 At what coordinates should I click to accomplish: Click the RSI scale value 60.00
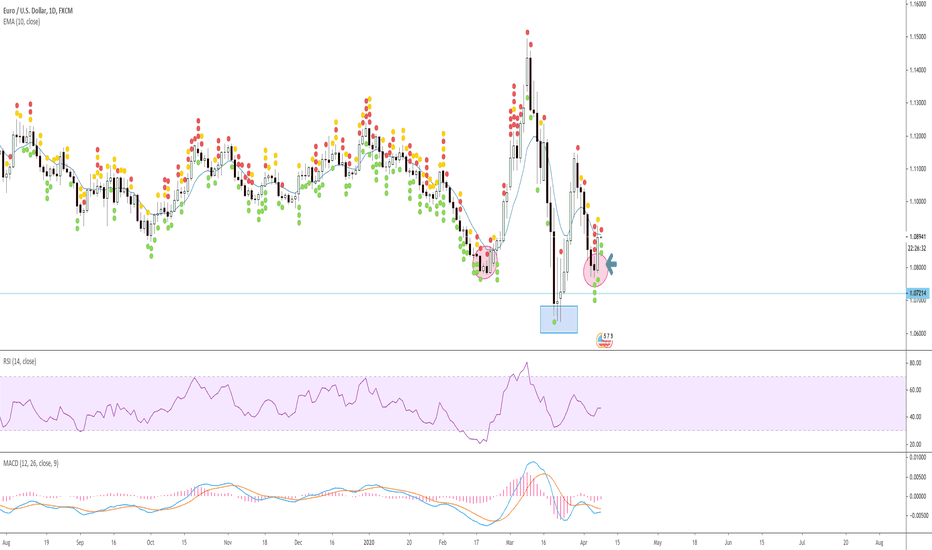click(915, 390)
